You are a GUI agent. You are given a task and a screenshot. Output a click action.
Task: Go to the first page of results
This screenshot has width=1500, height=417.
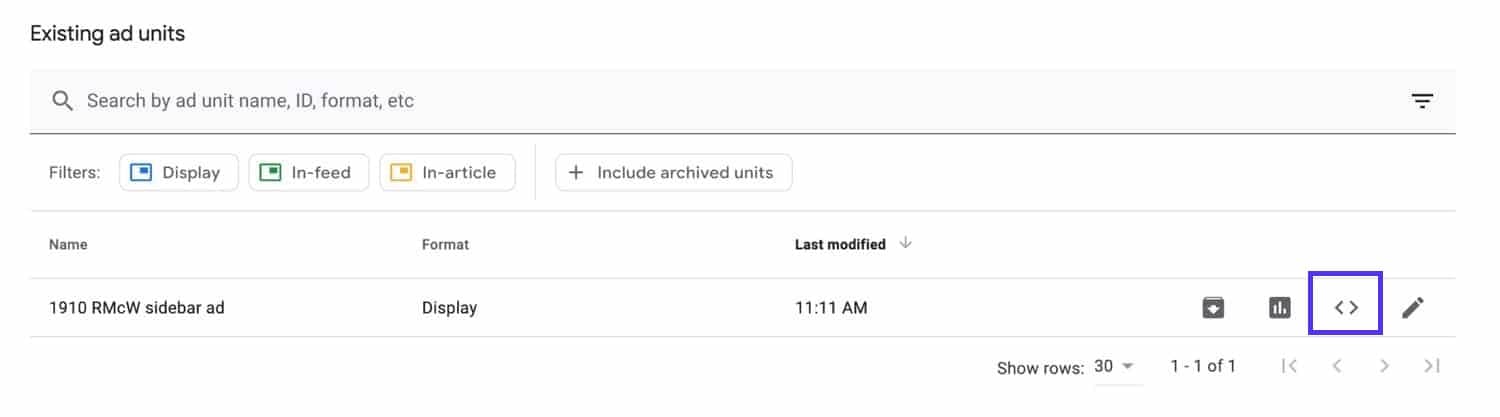[1289, 366]
